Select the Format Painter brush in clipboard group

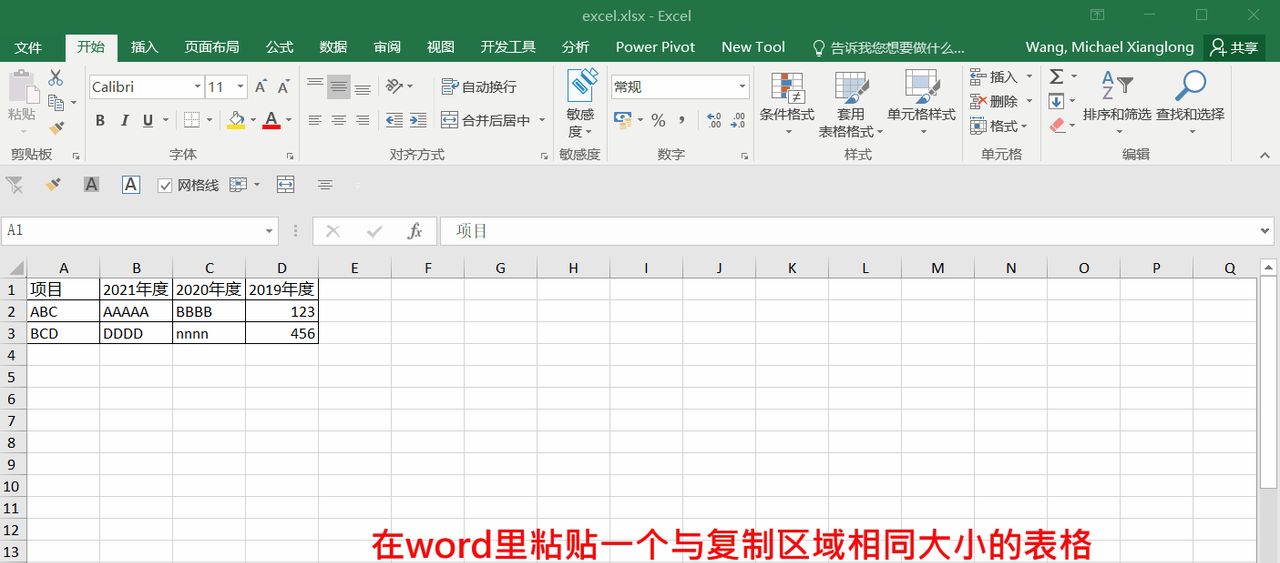click(56, 128)
